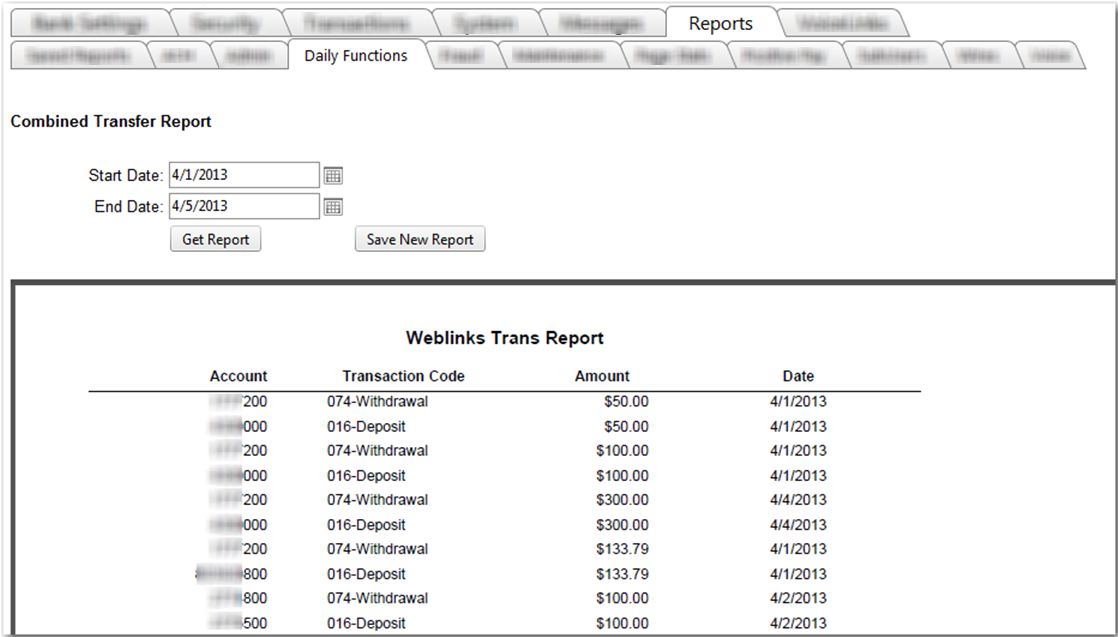Click the Transaction Code column header
This screenshot has height=637, width=1118.
click(x=403, y=377)
